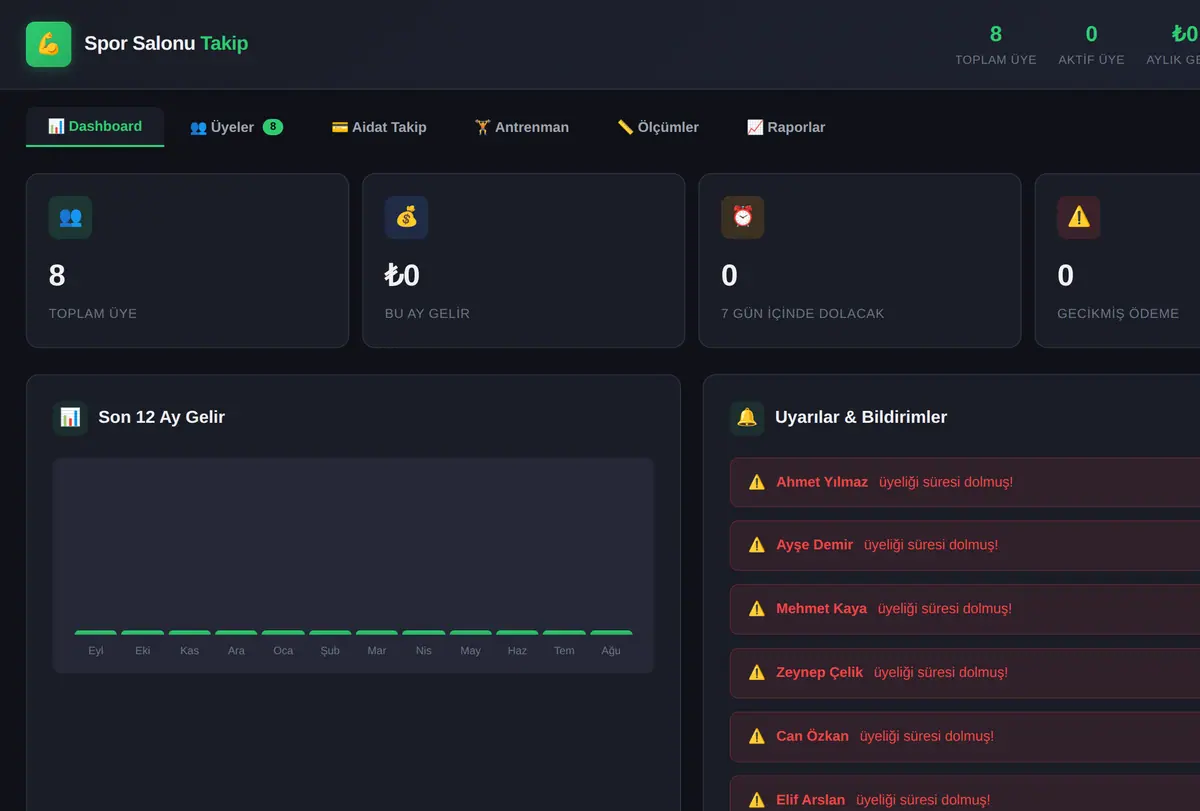Switch to the Üyeler tab
This screenshot has width=1200, height=811.
coord(236,127)
